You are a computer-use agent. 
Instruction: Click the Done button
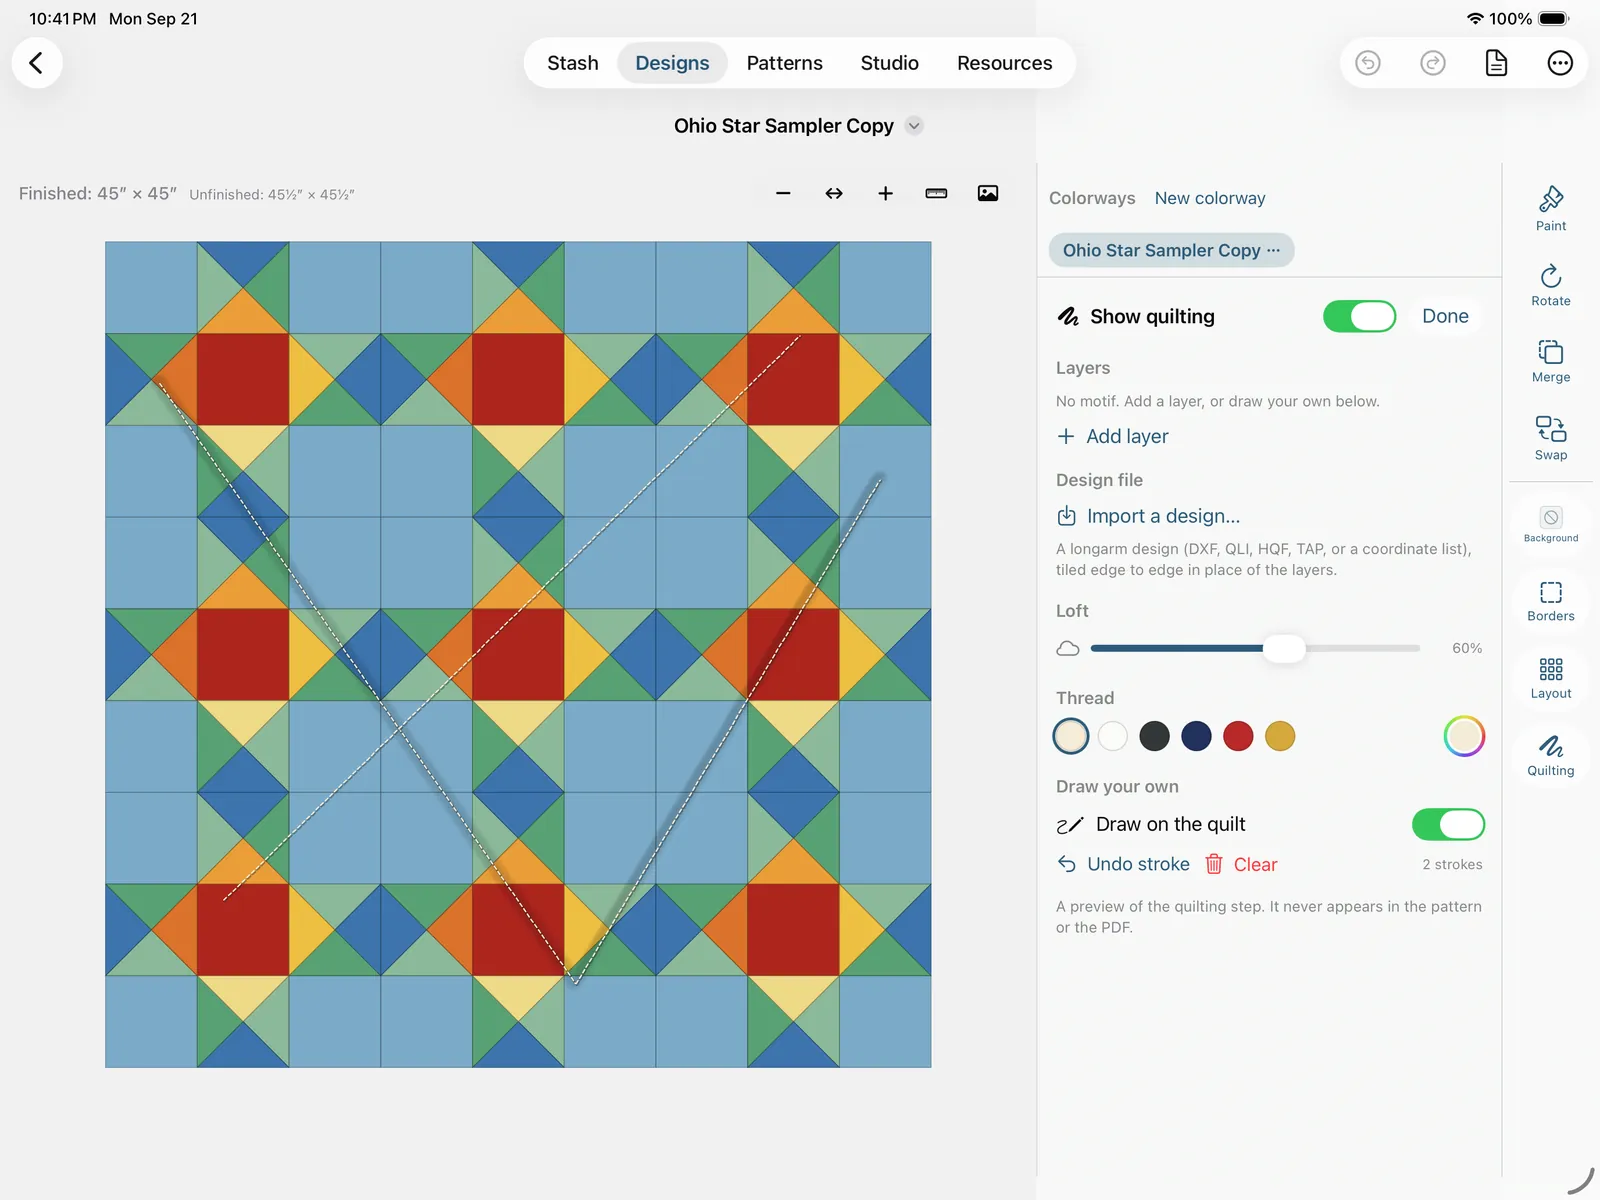click(x=1445, y=316)
